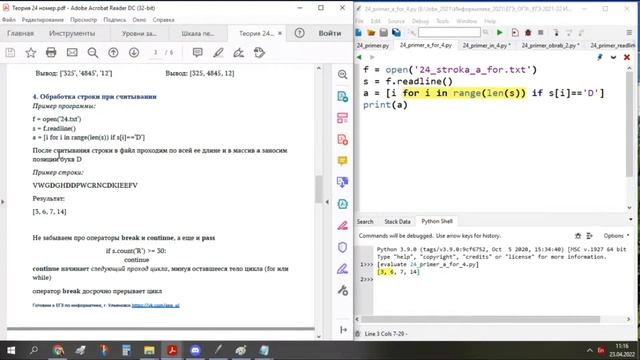640x360 pixels.
Task: Open the Python Shell panel menu arrow
Action: tap(631, 220)
